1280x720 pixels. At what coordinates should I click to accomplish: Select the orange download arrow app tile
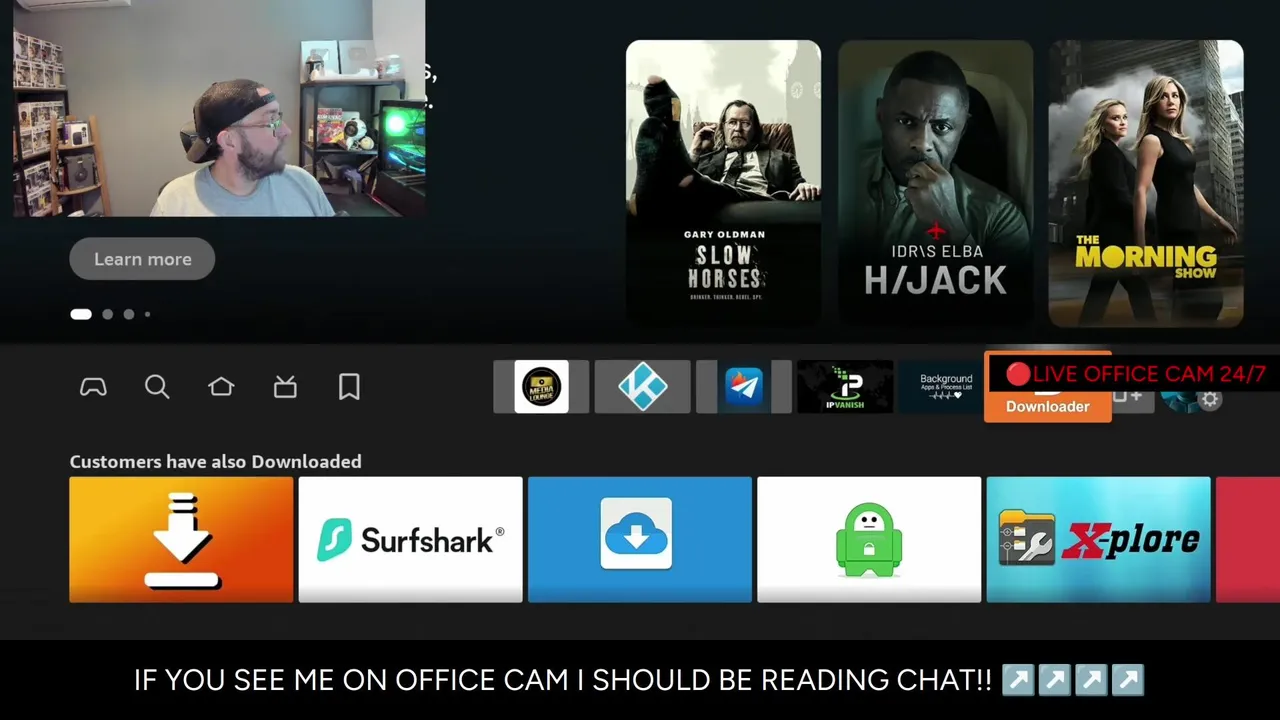[x=181, y=540]
